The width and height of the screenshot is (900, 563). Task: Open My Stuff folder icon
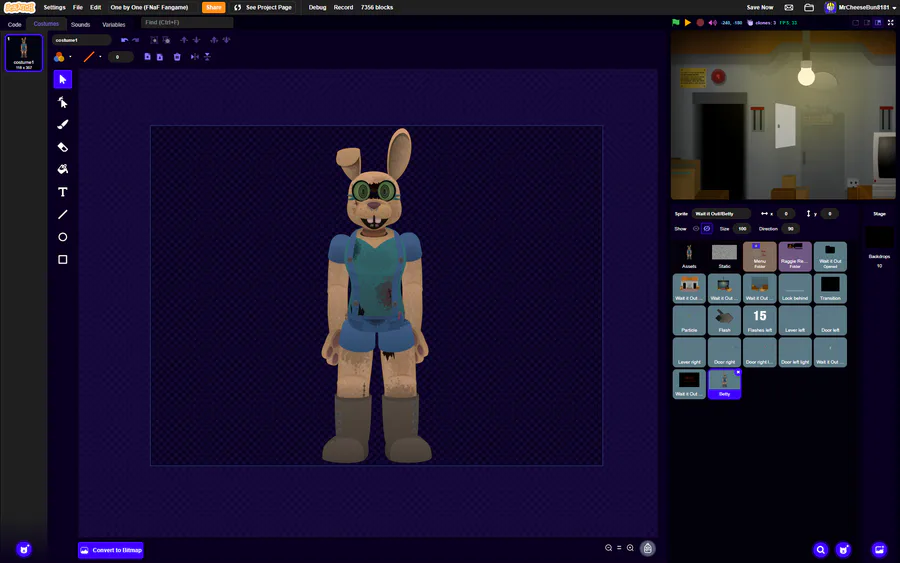809,7
